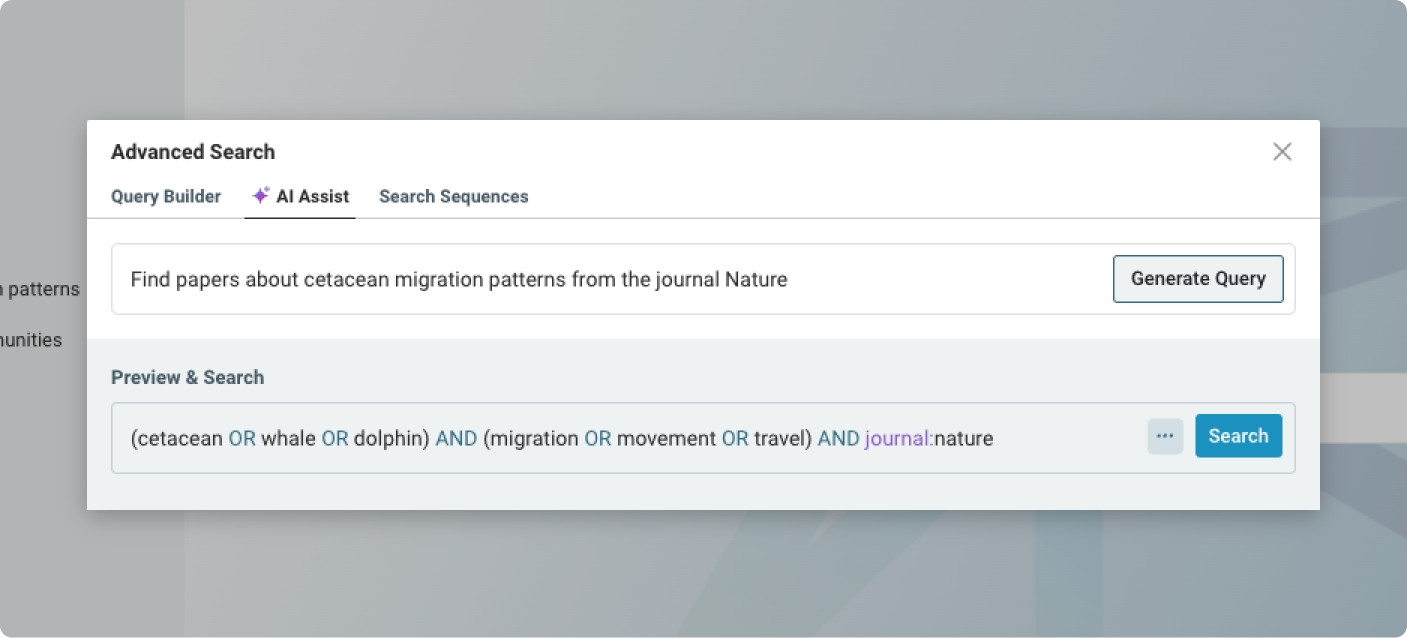Screen dimensions: 1407x638
Task: Run the Search button
Action: point(1238,436)
